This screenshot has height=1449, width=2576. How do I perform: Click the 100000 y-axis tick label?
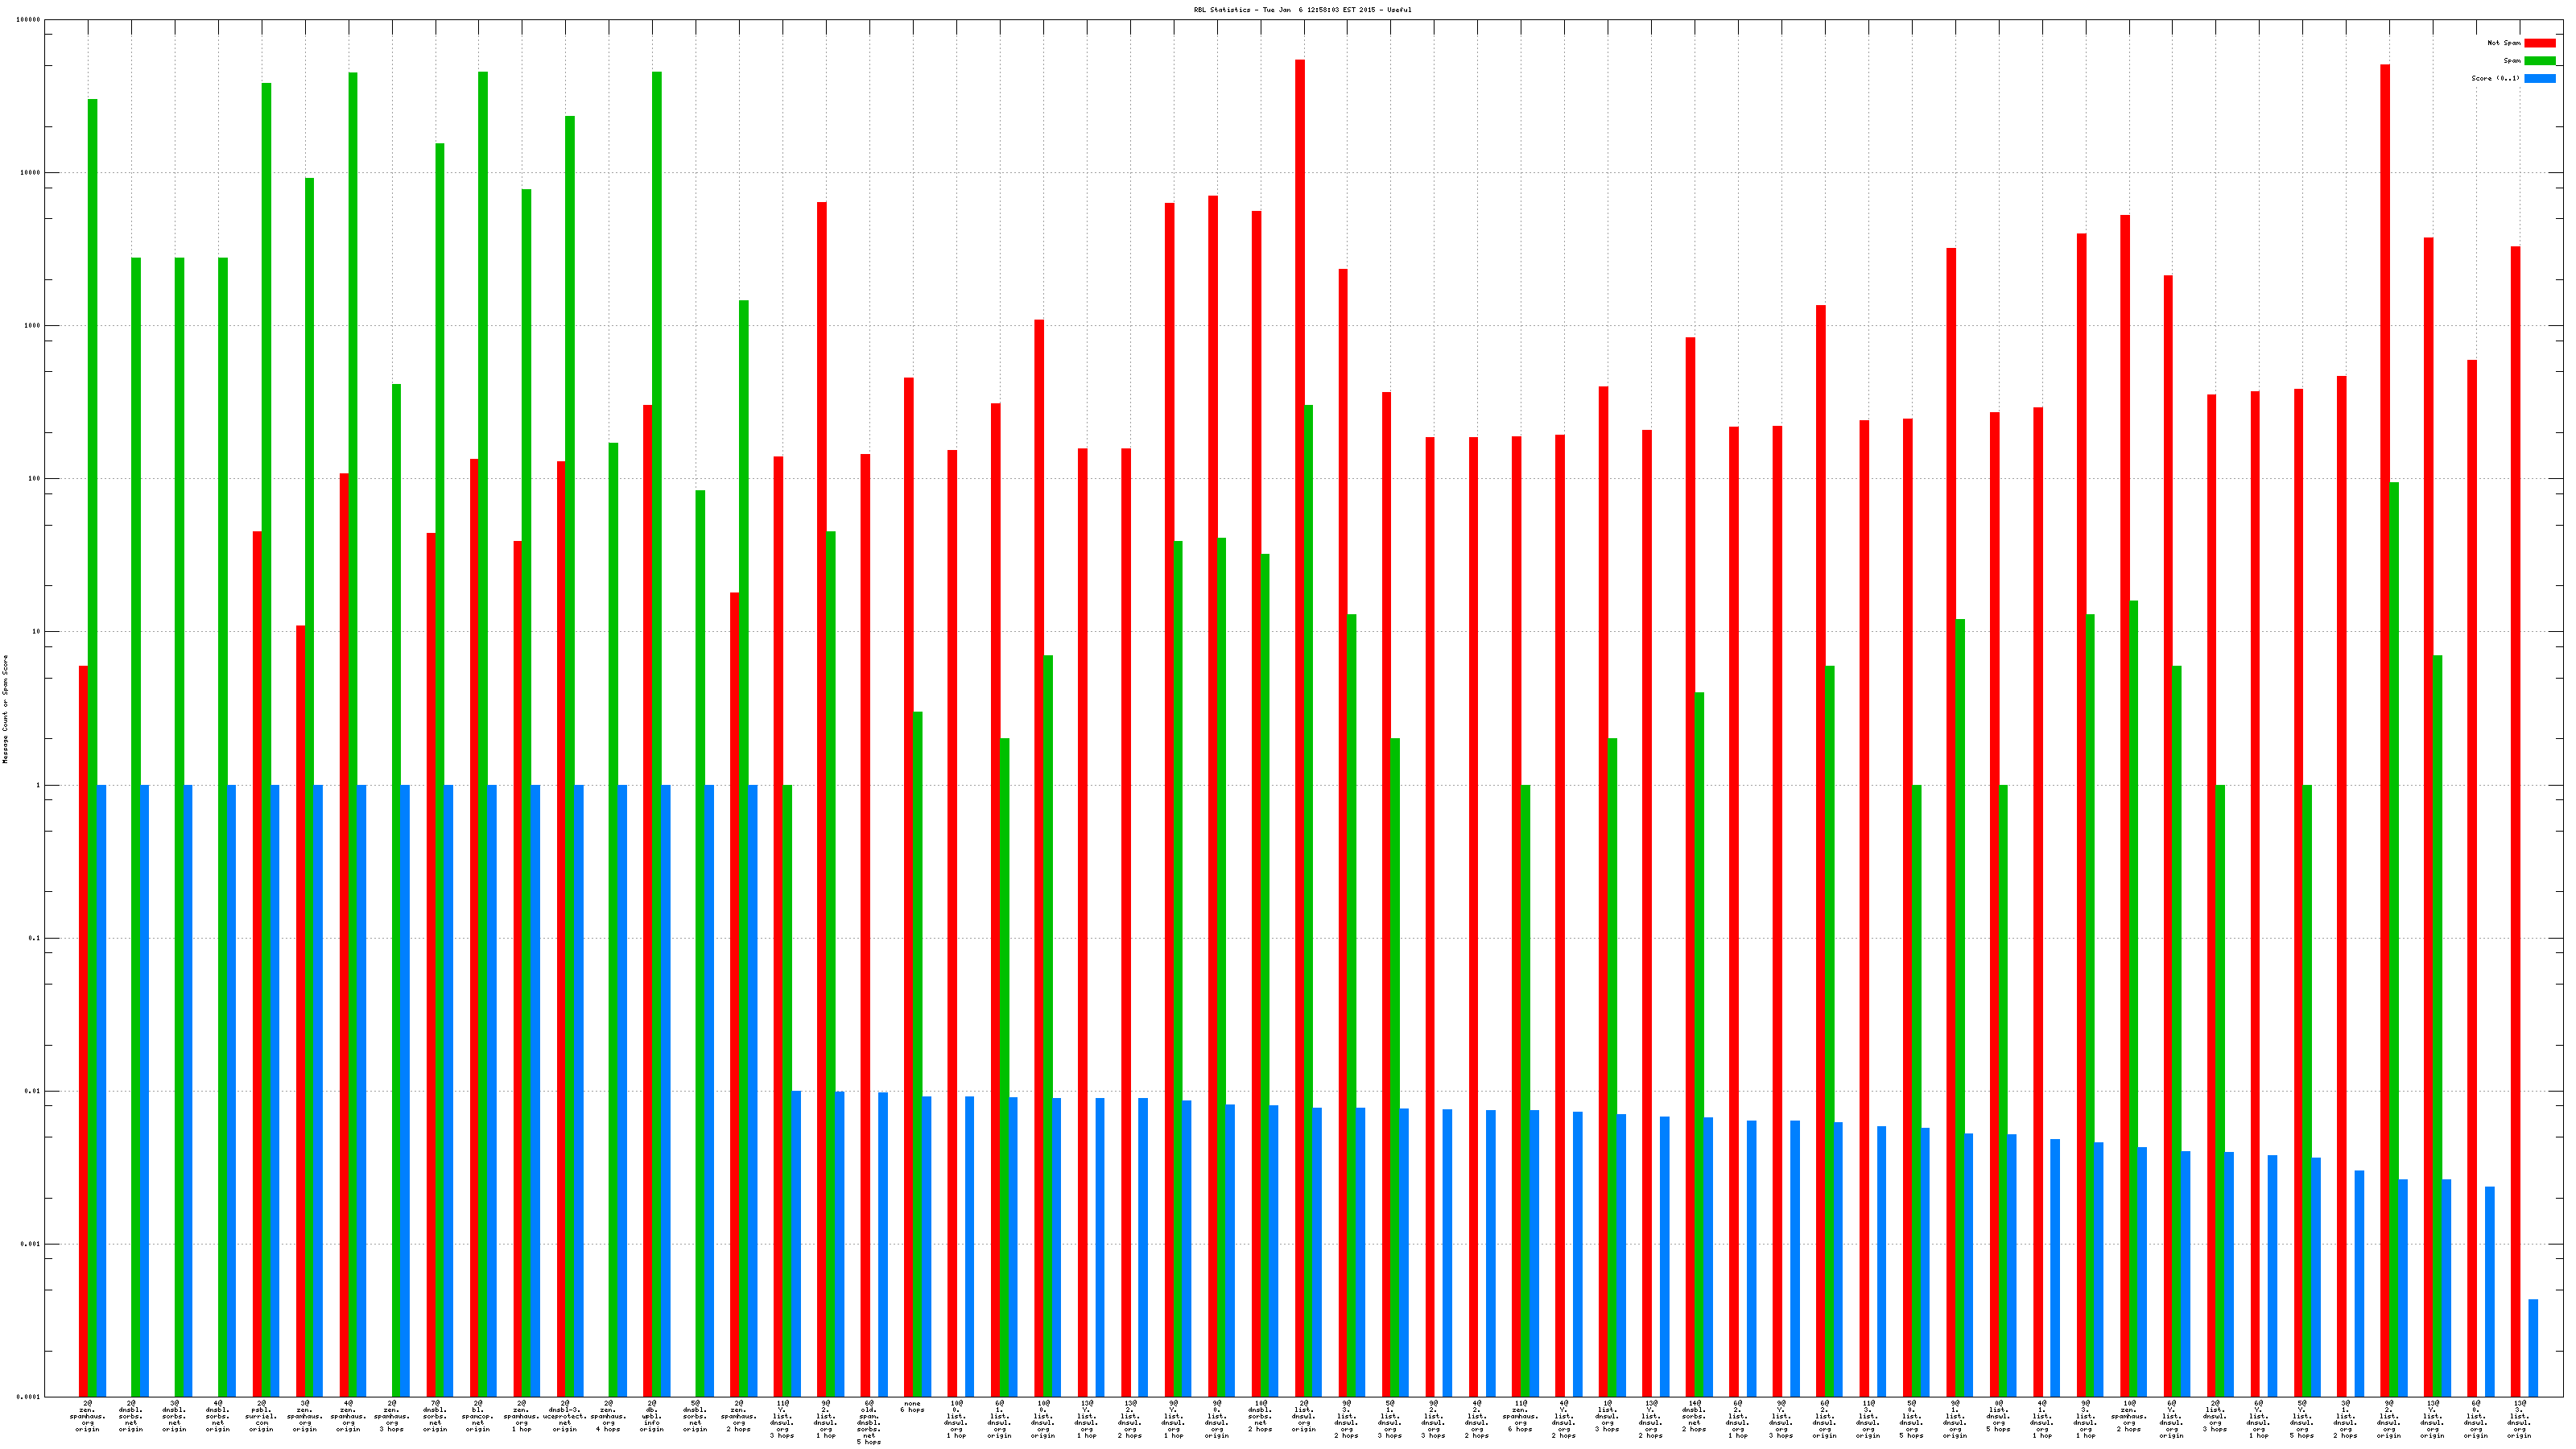click(x=29, y=20)
